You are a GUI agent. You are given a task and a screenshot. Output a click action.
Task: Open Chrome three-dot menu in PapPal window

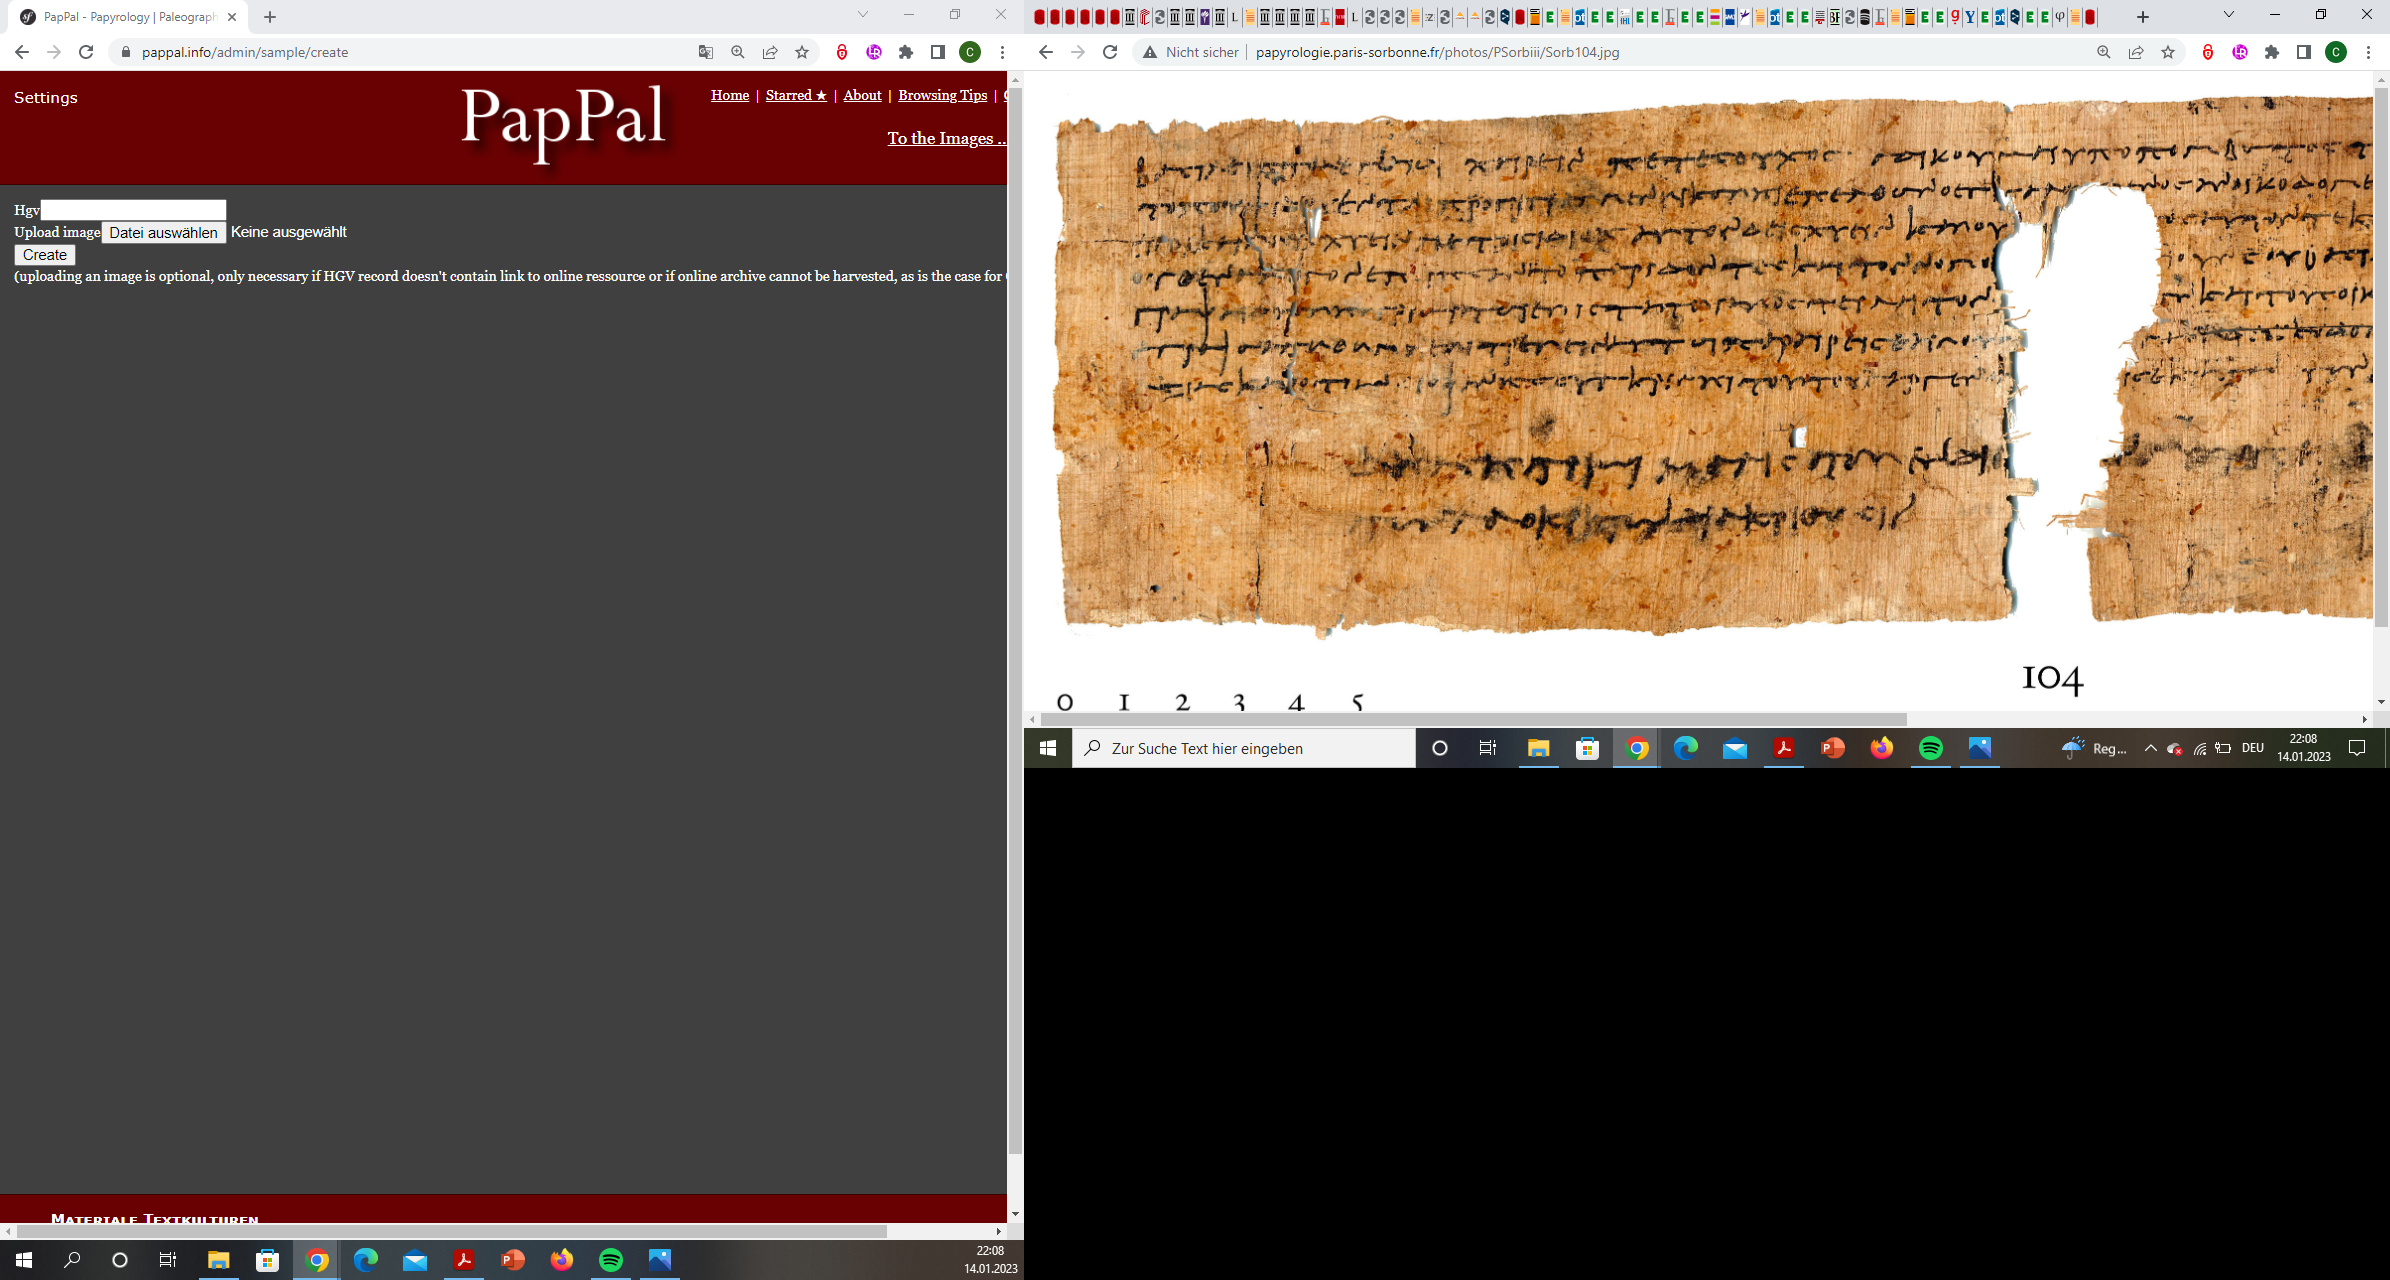[x=1002, y=52]
